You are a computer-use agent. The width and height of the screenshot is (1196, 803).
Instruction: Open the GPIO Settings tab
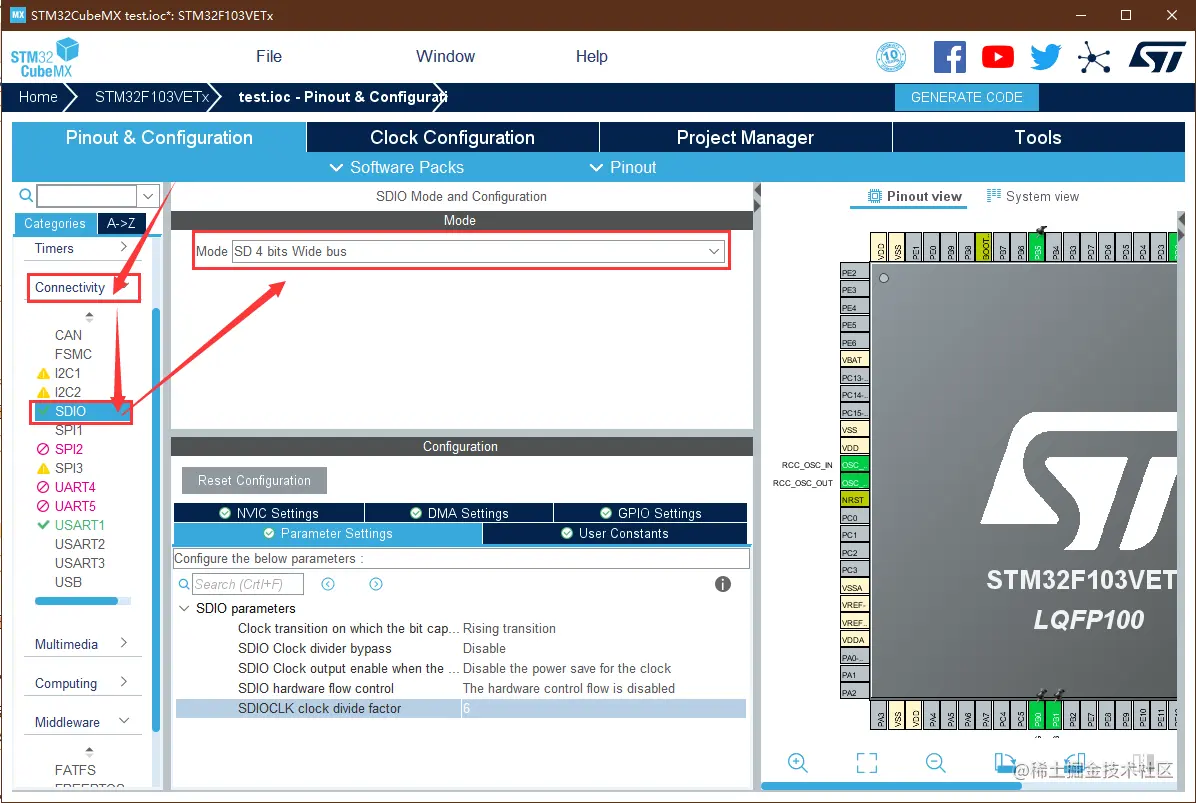pyautogui.click(x=651, y=513)
